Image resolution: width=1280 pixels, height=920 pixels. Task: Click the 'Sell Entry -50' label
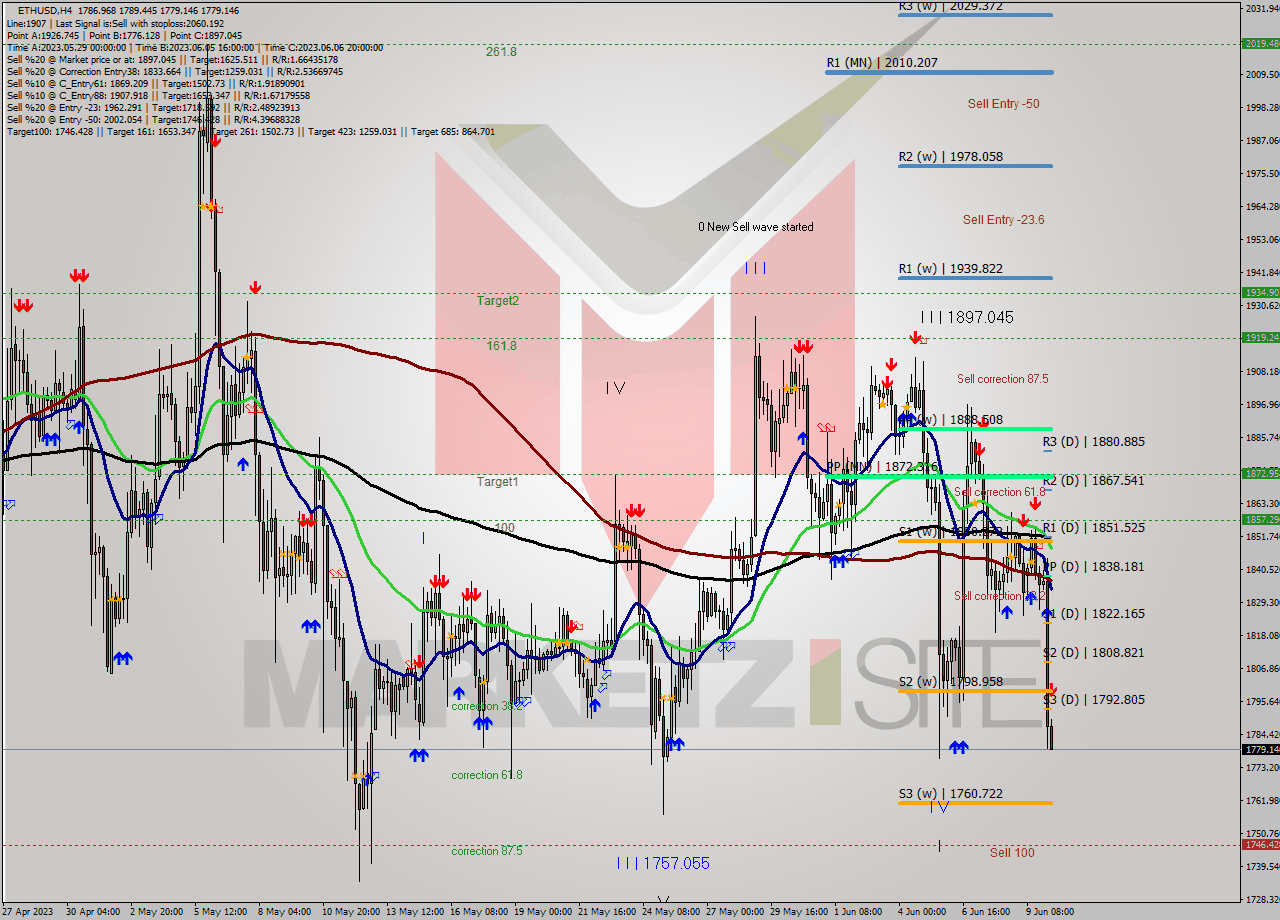tap(1003, 104)
